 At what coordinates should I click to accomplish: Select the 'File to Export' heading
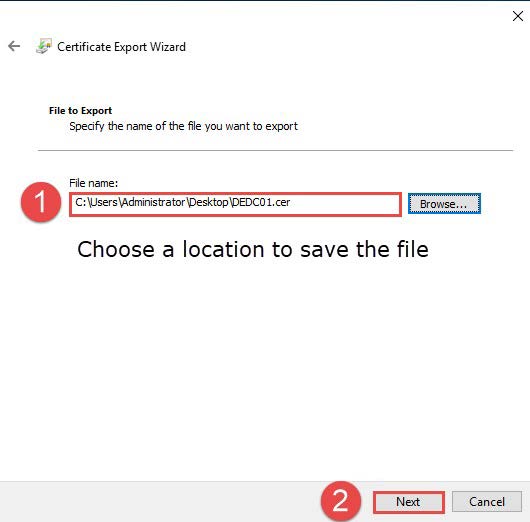[80, 111]
